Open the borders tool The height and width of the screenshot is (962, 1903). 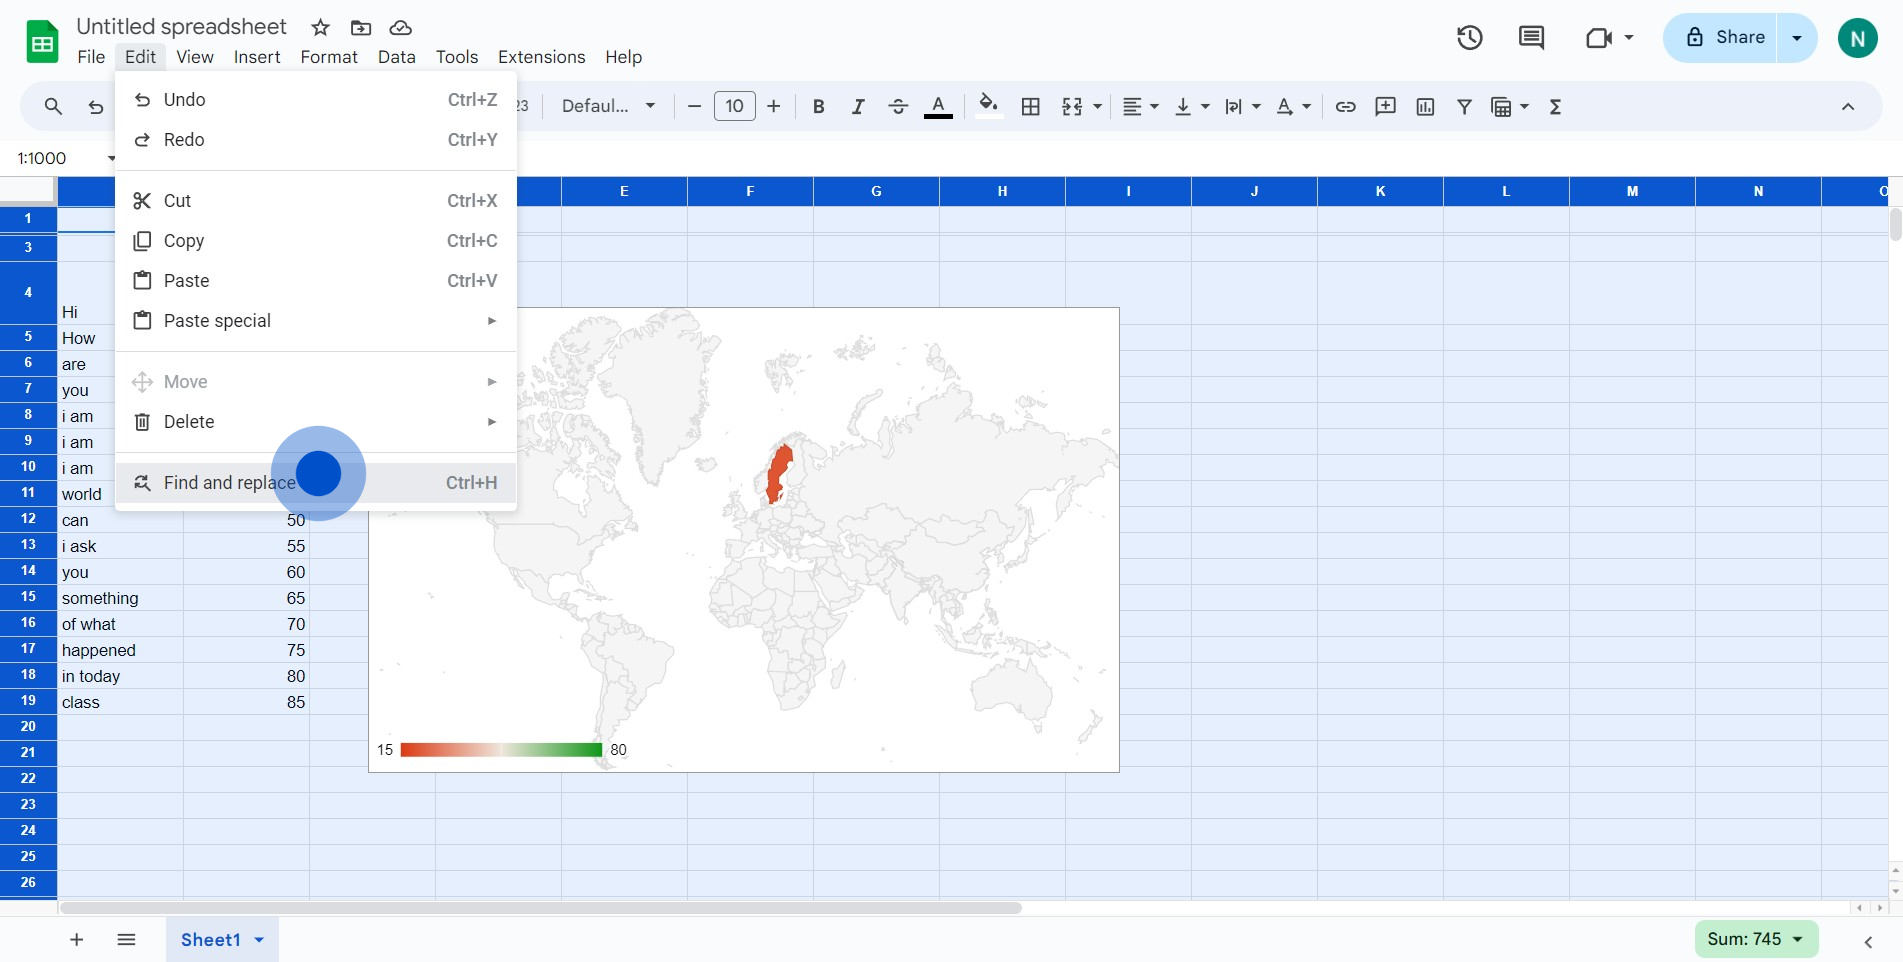1031,106
